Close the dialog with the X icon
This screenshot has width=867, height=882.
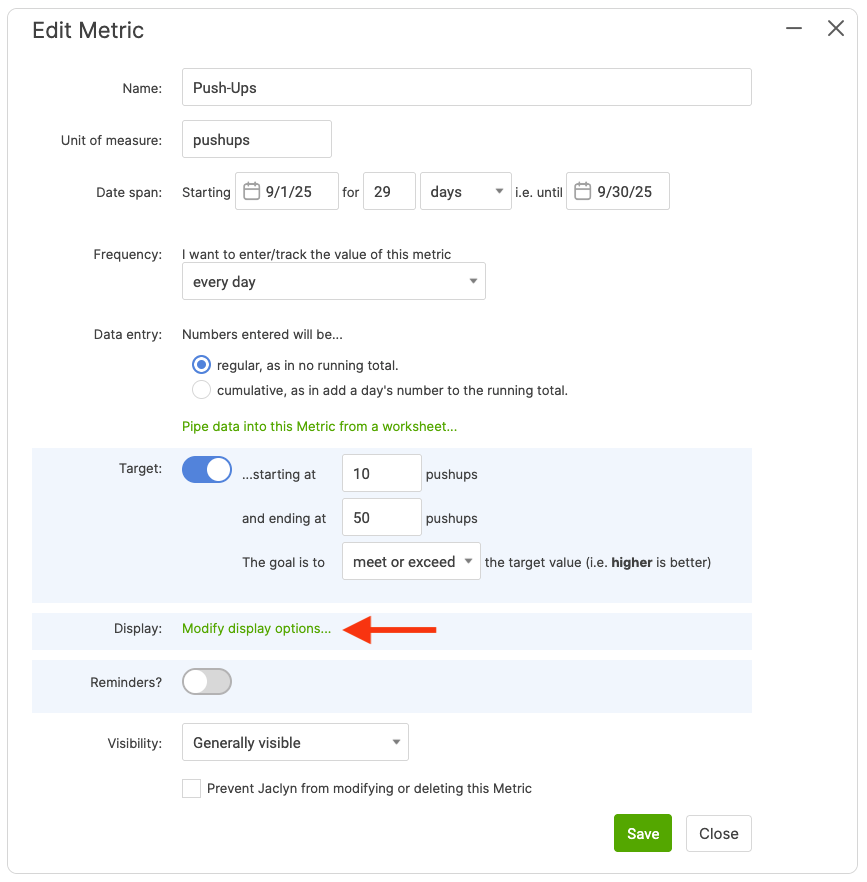pyautogui.click(x=836, y=29)
